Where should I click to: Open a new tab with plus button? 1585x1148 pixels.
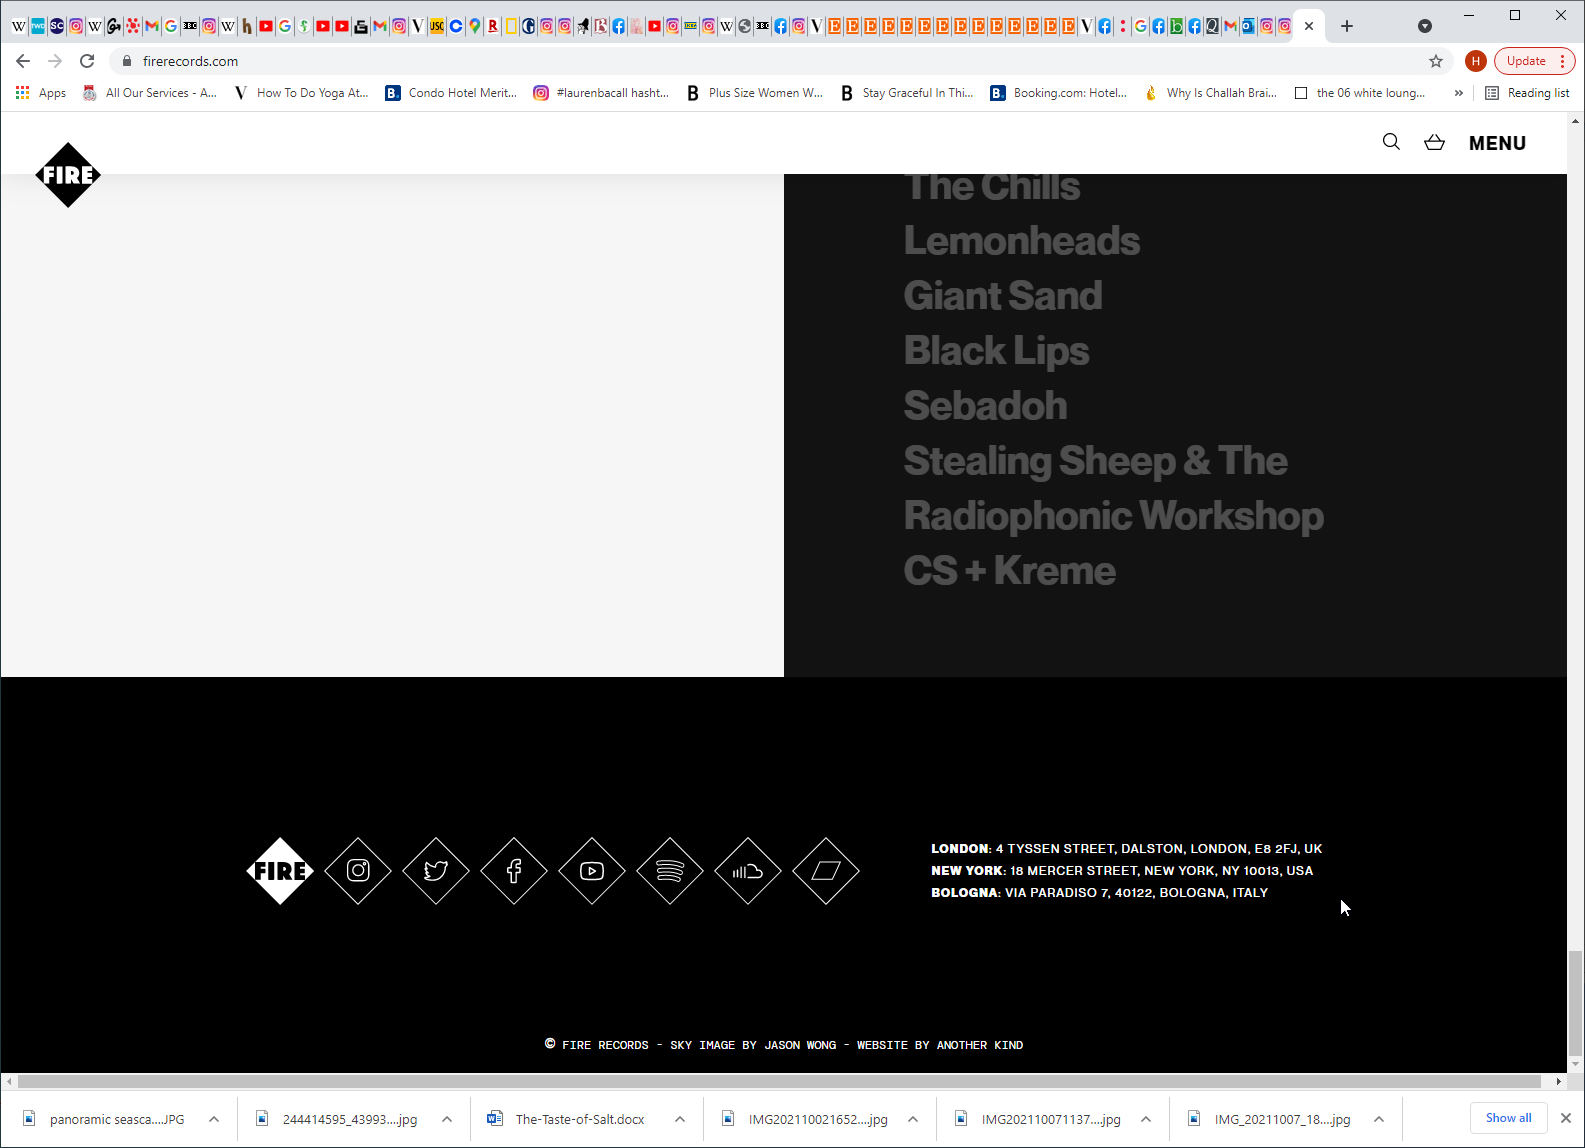pyautogui.click(x=1347, y=26)
